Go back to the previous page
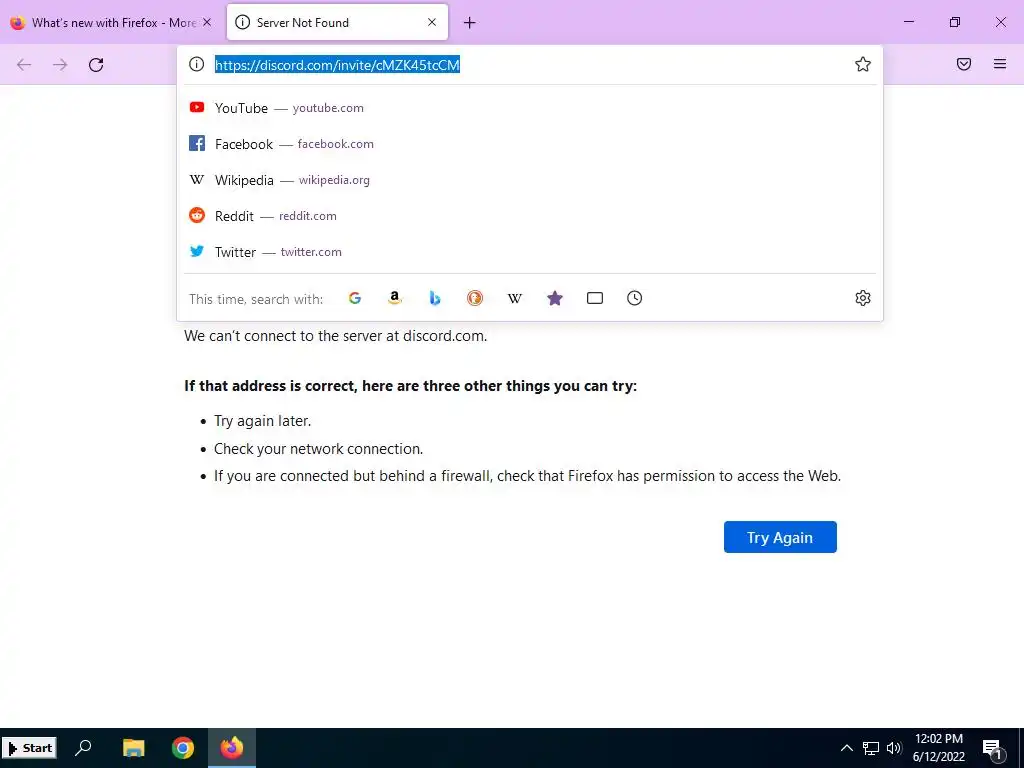 pyautogui.click(x=24, y=65)
